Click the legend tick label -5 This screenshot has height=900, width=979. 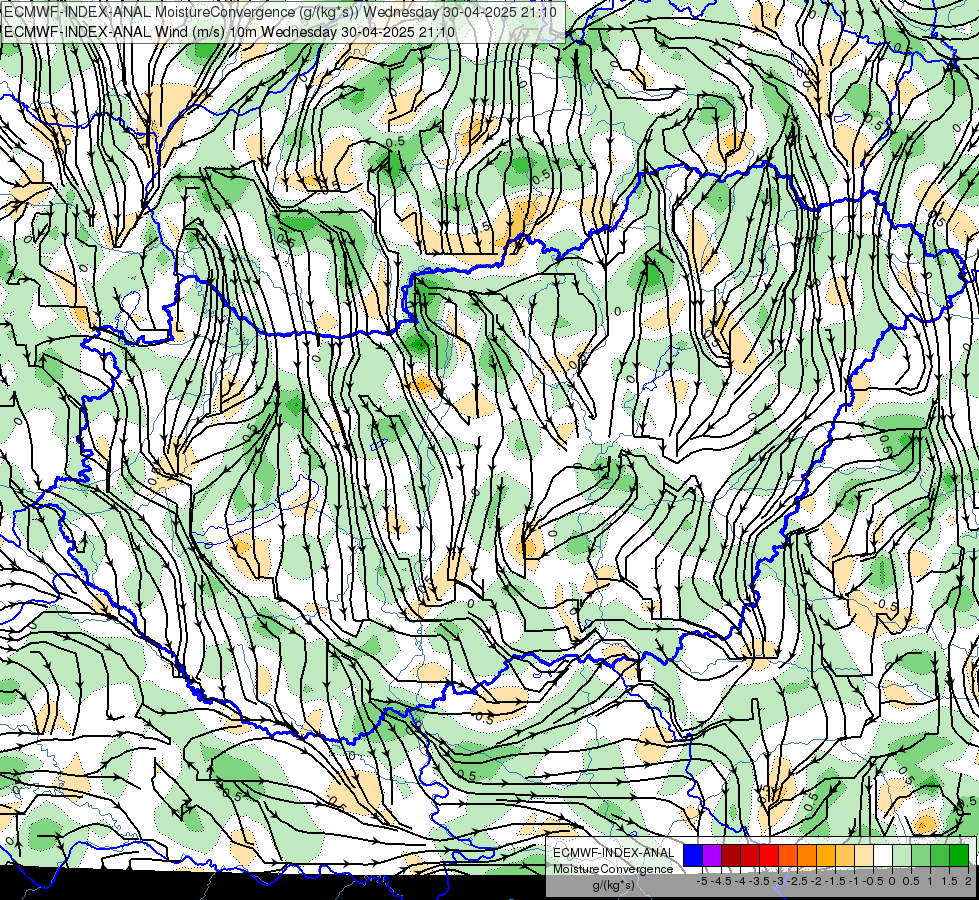702,881
